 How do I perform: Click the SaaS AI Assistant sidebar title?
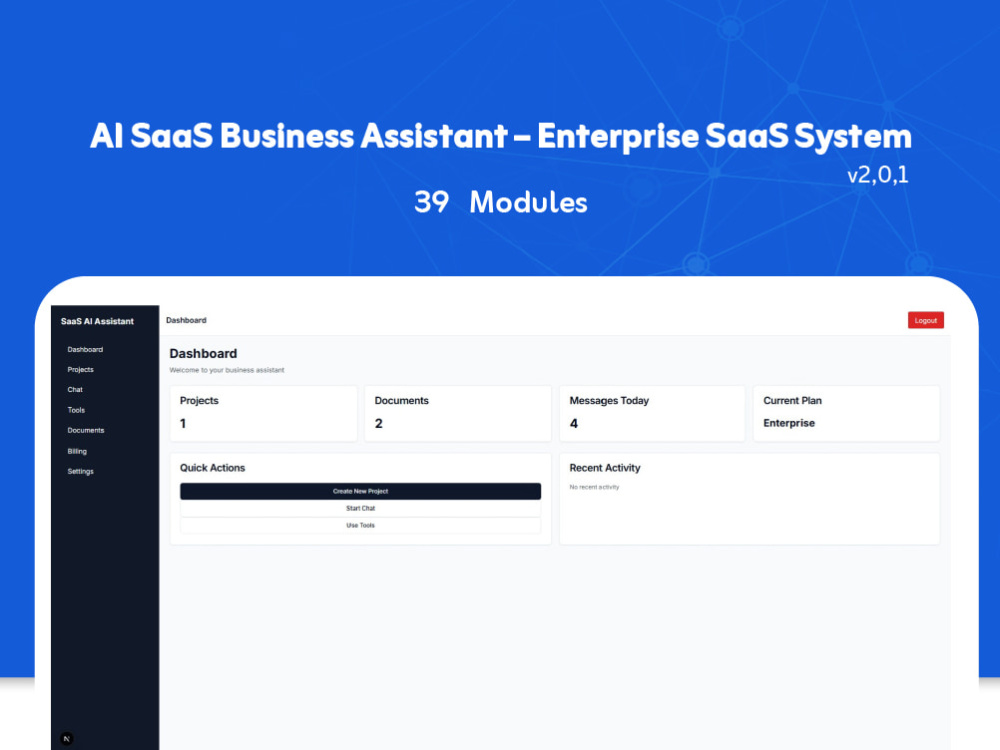[x=97, y=321]
